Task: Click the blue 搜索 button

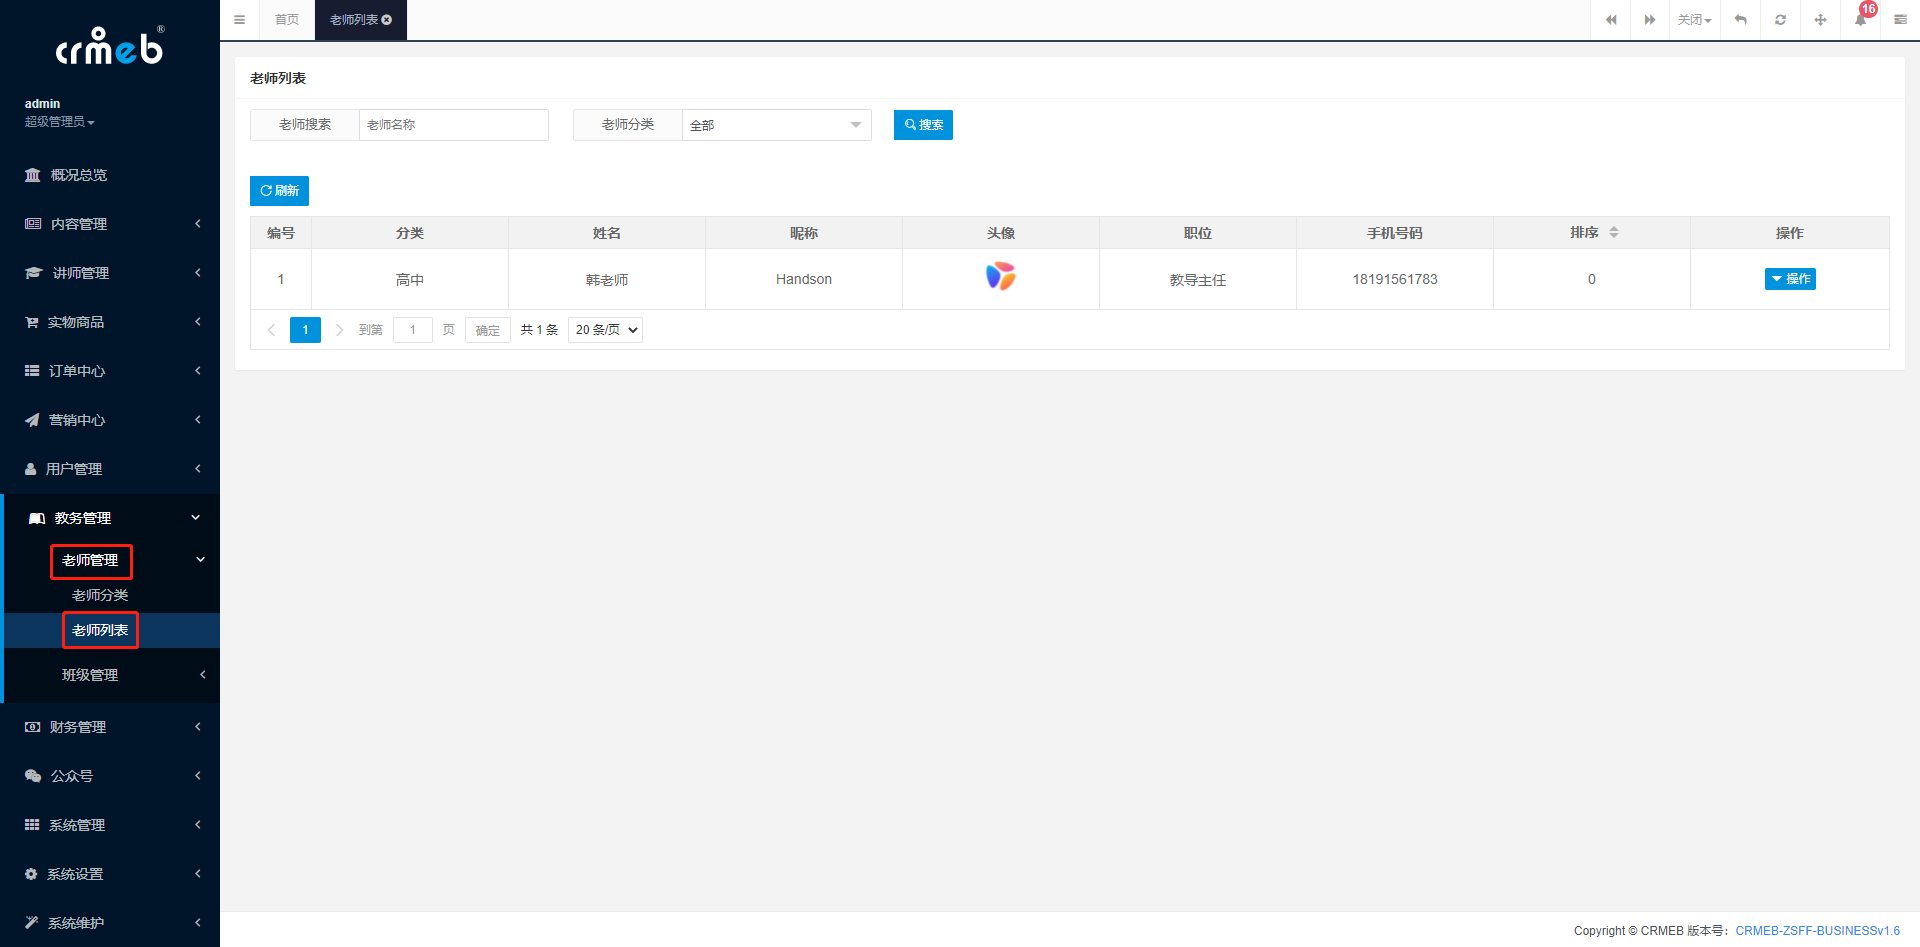Action: pos(923,125)
